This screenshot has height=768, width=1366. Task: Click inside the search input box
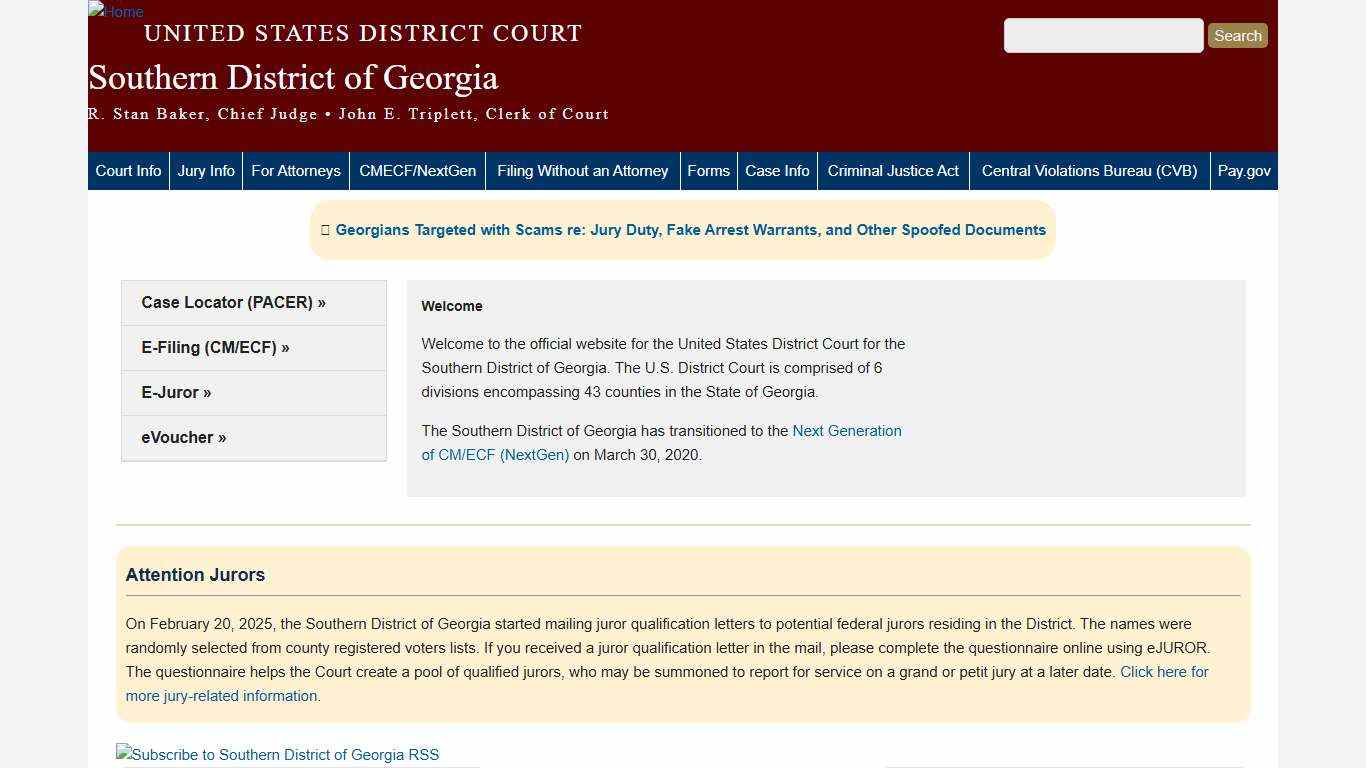(x=1103, y=35)
